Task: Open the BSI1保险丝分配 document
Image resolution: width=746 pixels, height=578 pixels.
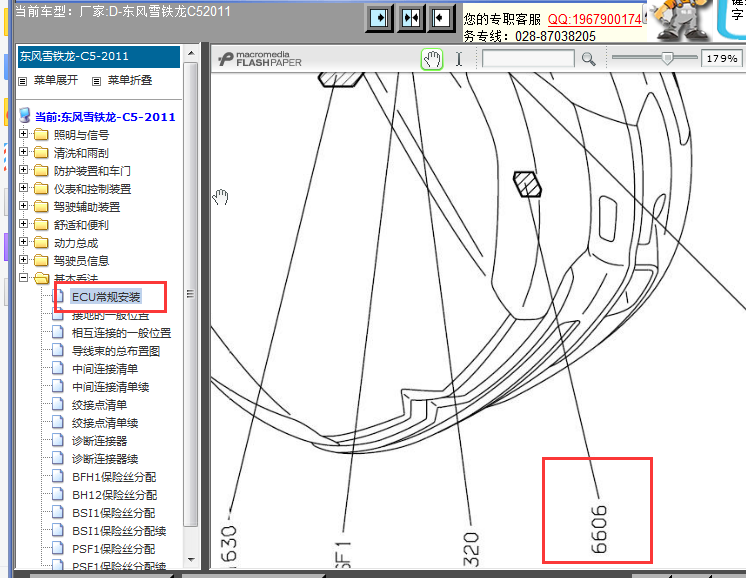Action: click(113, 513)
